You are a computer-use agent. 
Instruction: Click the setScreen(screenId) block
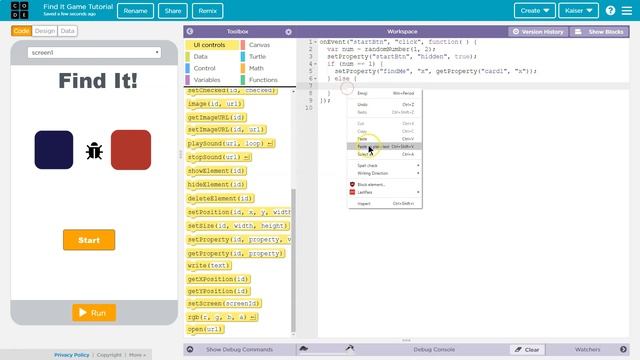(224, 303)
